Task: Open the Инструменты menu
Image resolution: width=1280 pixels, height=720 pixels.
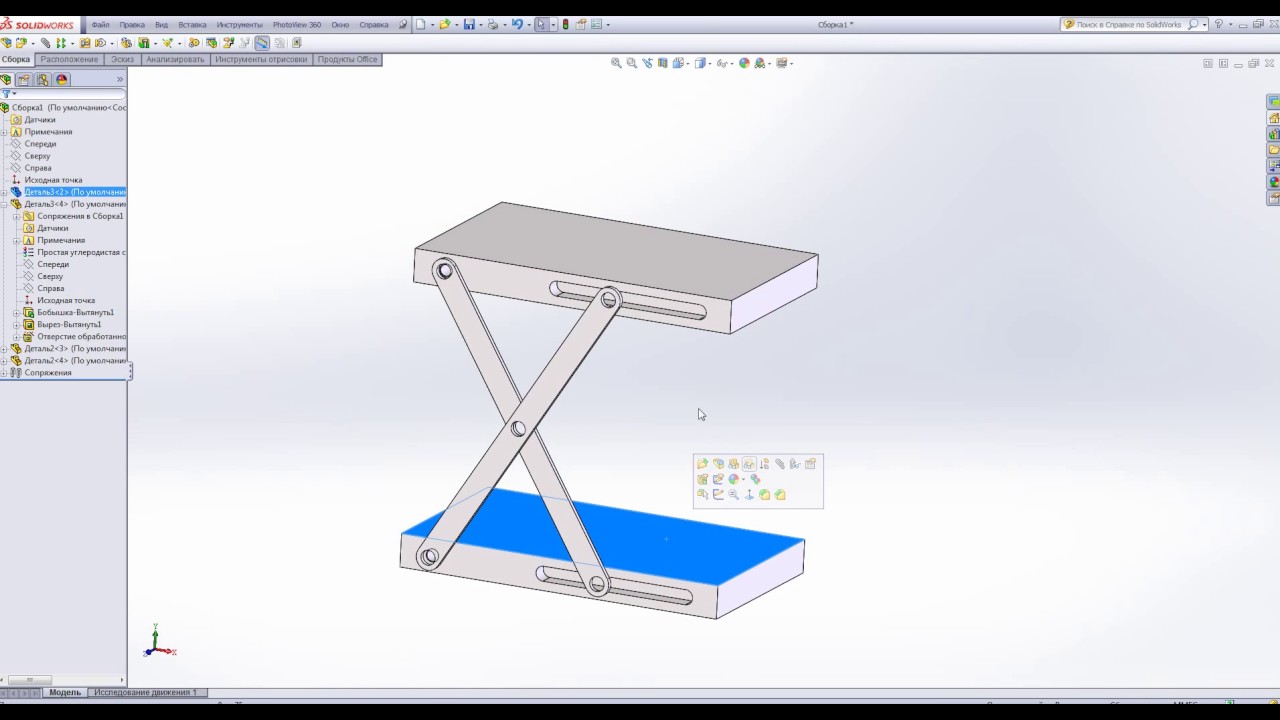Action: coord(239,24)
